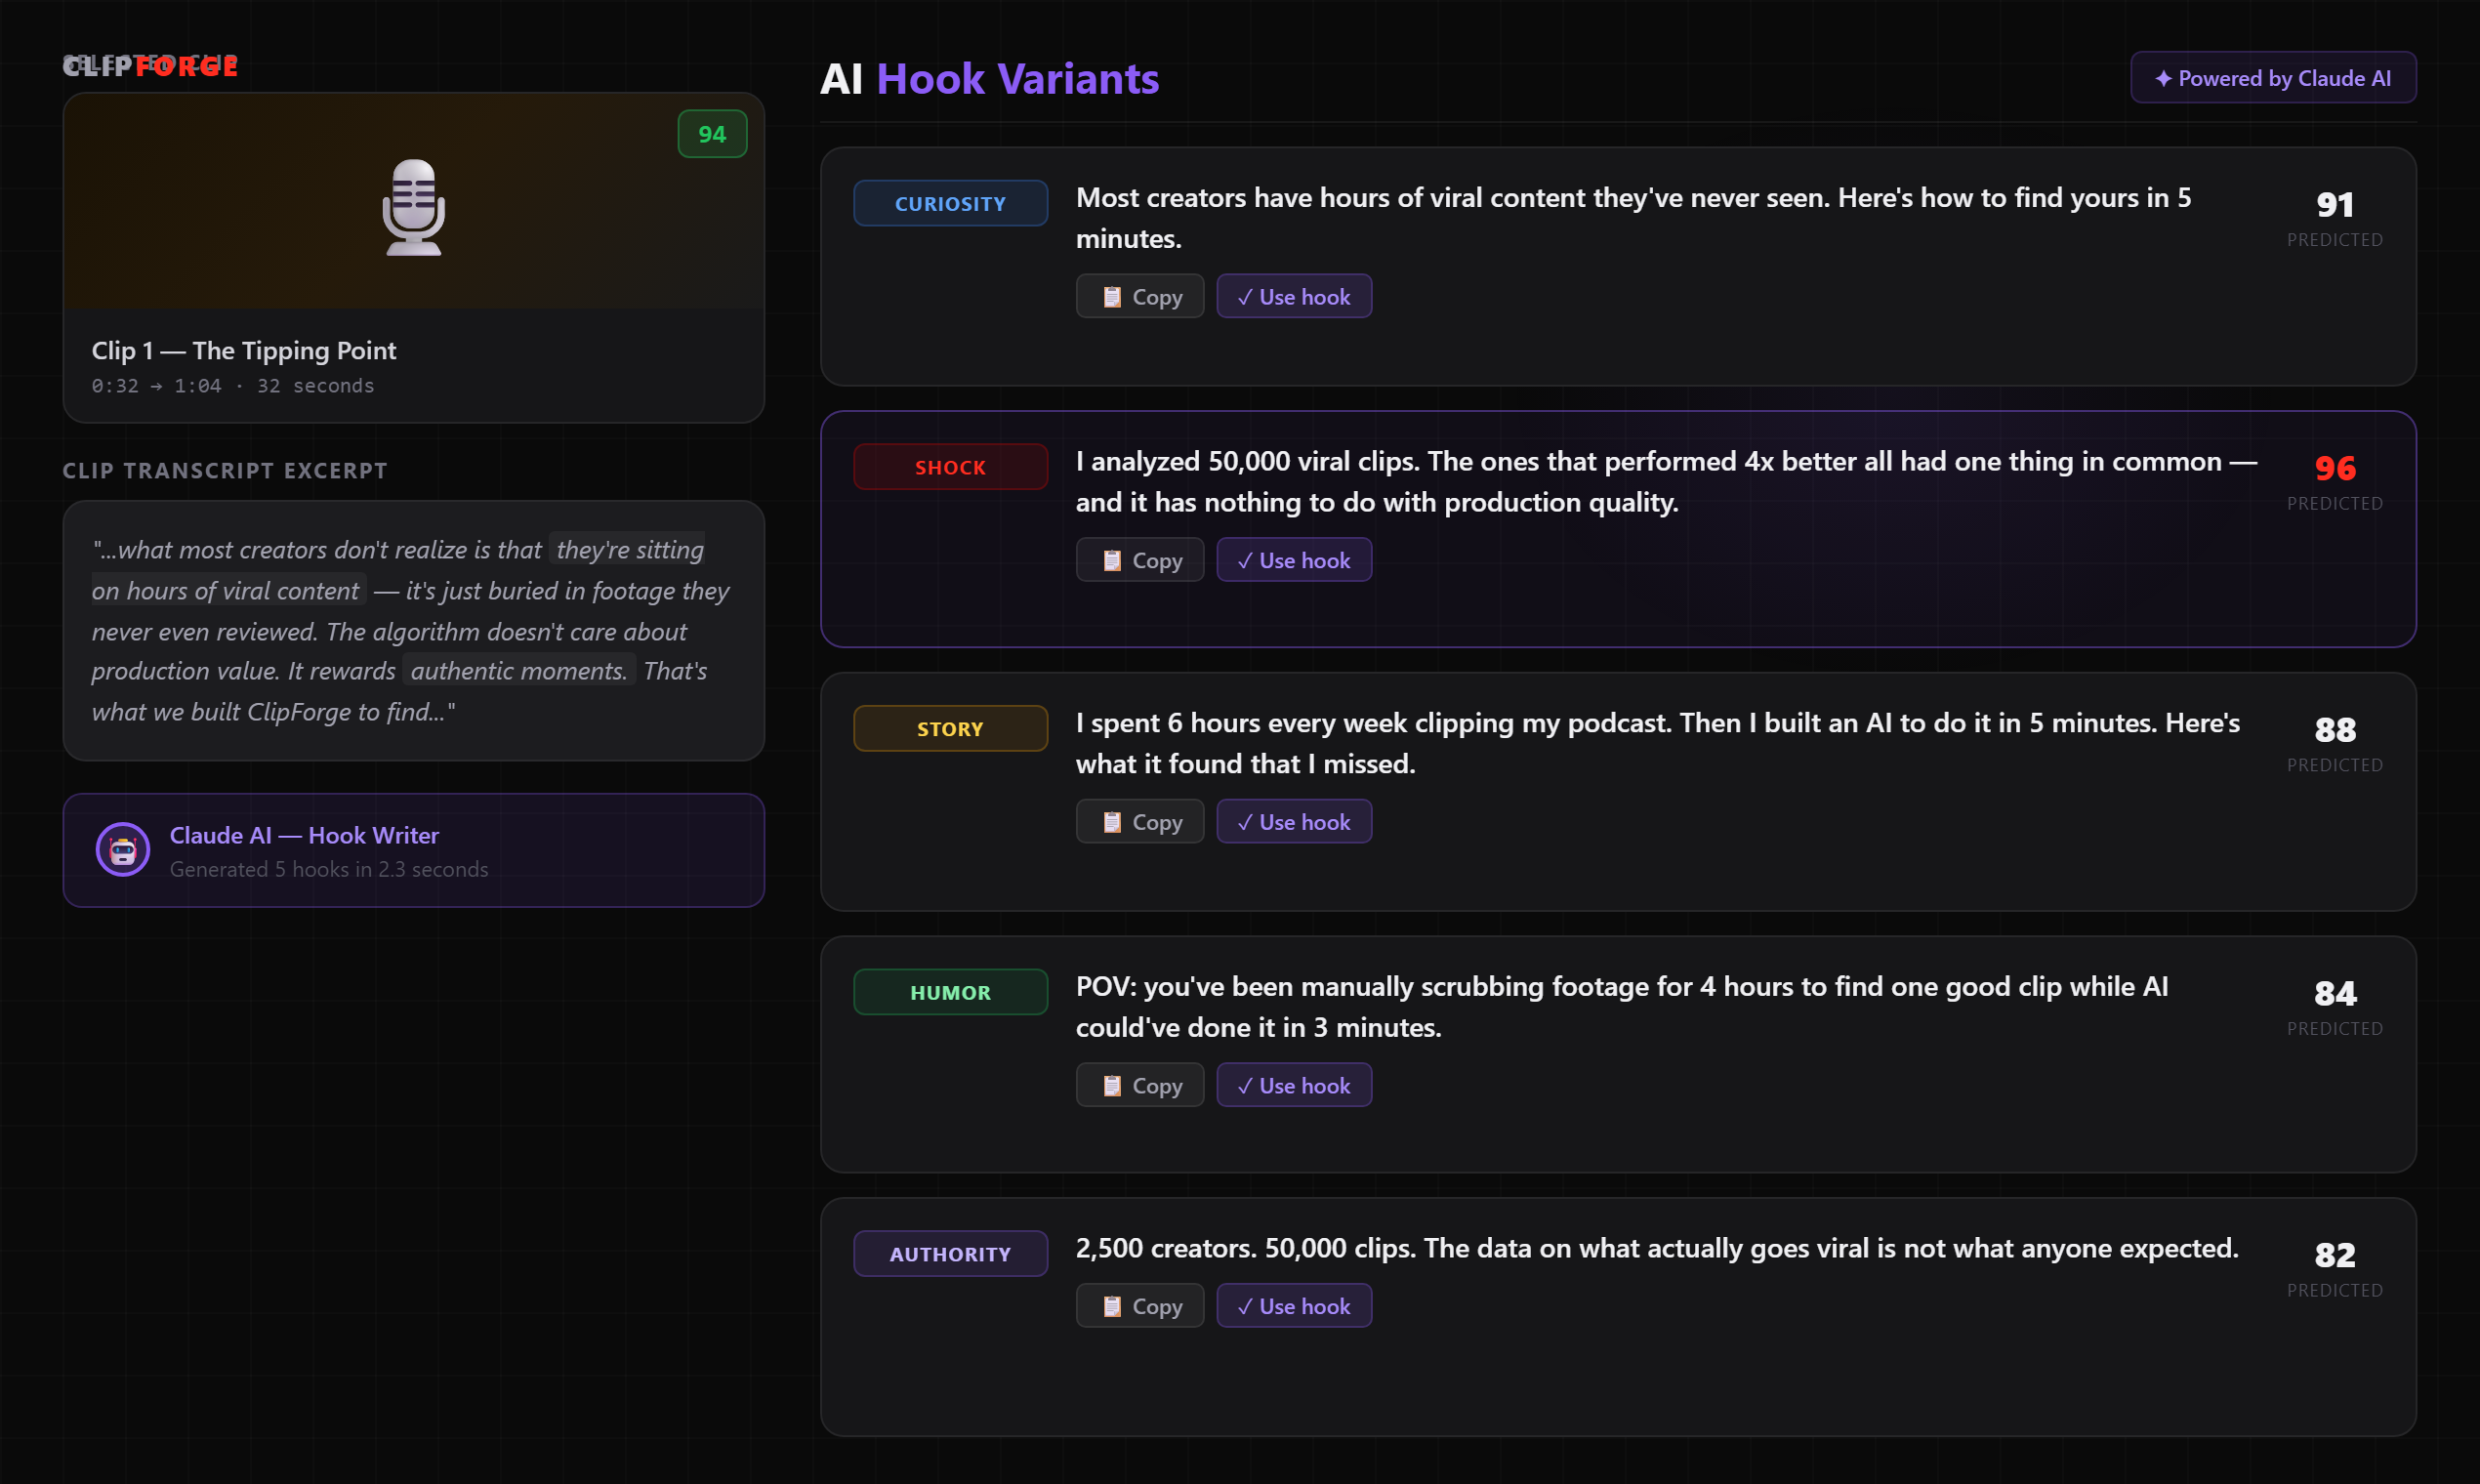This screenshot has width=2480, height=1484.
Task: Copy the Curiosity hook text
Action: coord(1139,297)
